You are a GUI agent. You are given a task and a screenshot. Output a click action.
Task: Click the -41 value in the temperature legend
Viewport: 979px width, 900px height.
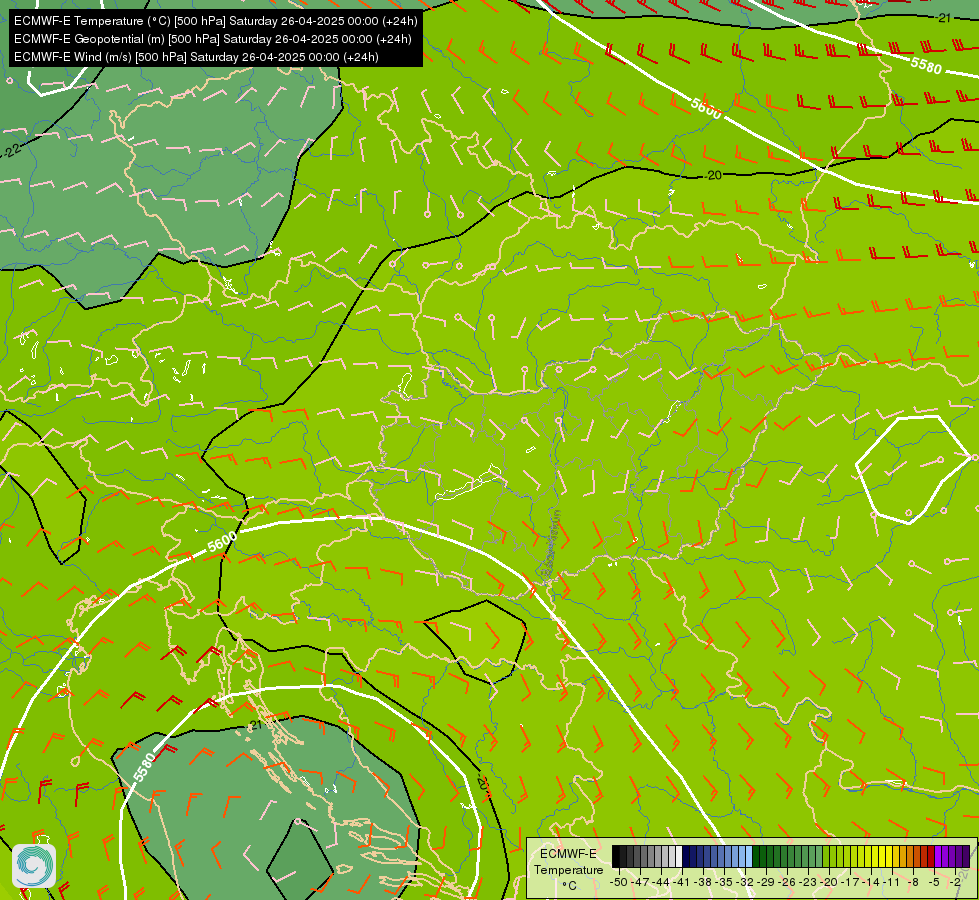tap(681, 882)
